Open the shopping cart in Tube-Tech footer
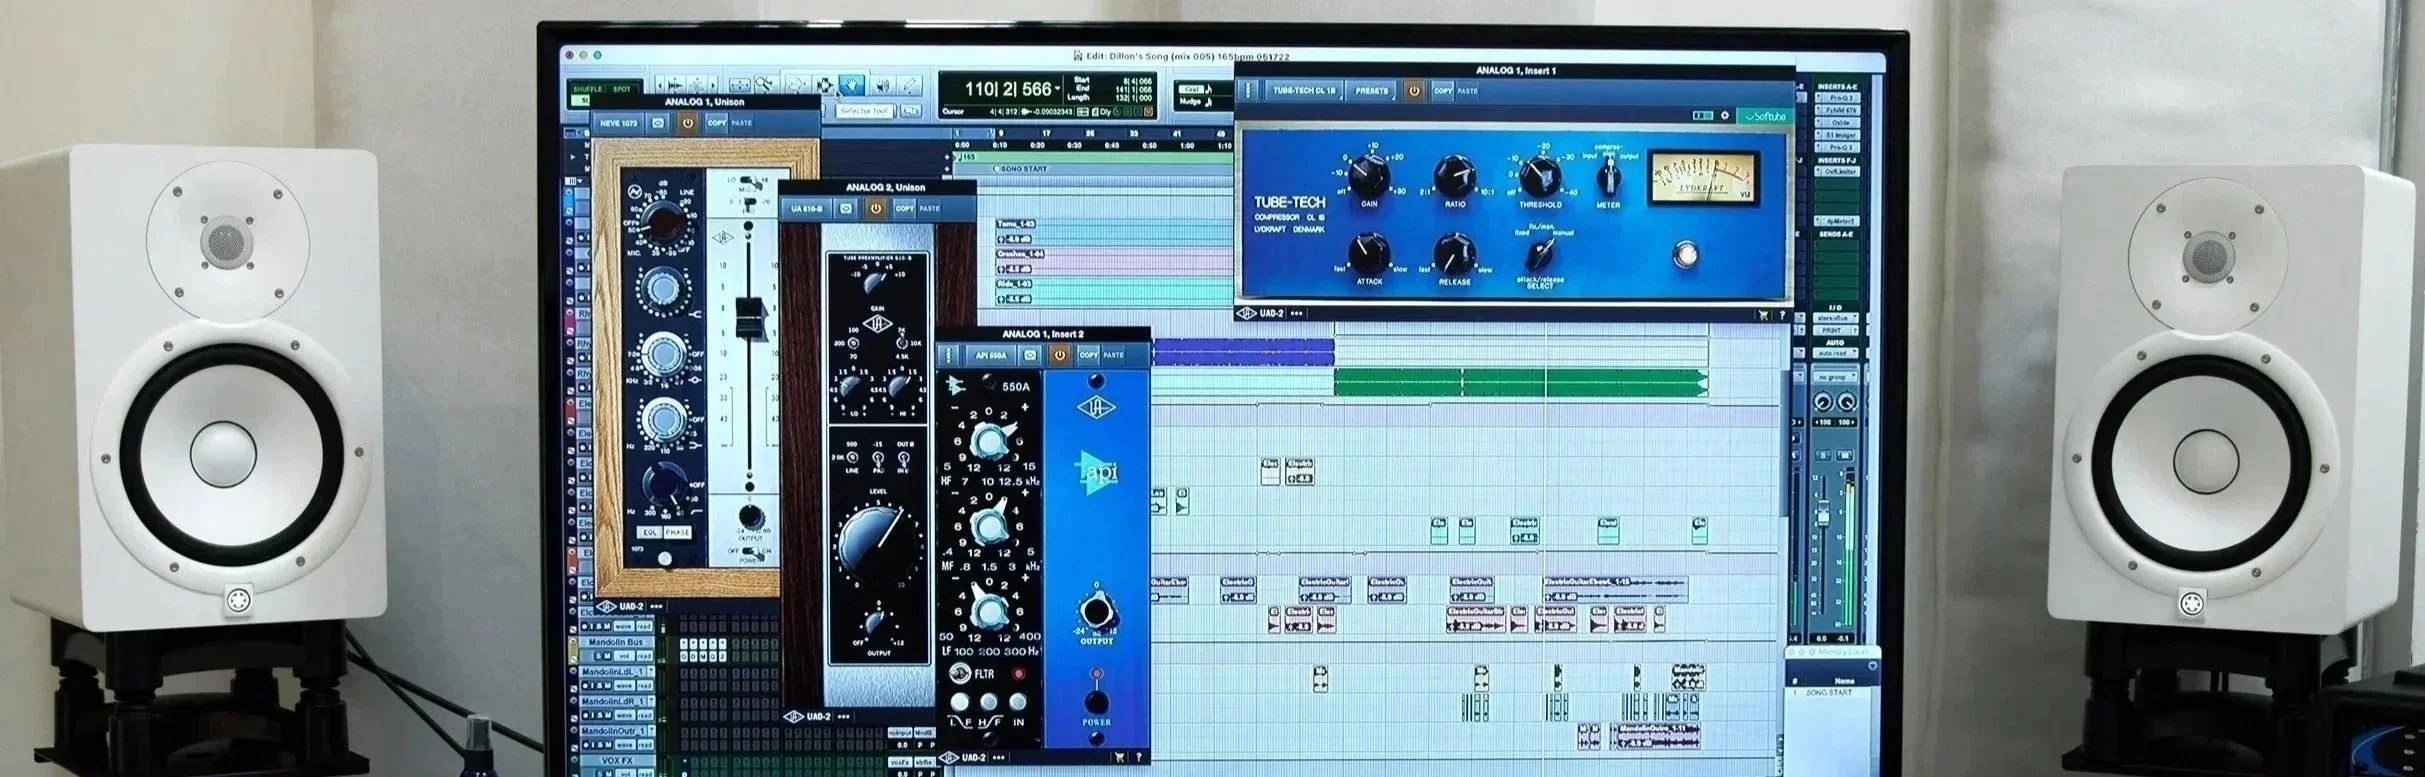The height and width of the screenshot is (777, 2425). [1762, 314]
